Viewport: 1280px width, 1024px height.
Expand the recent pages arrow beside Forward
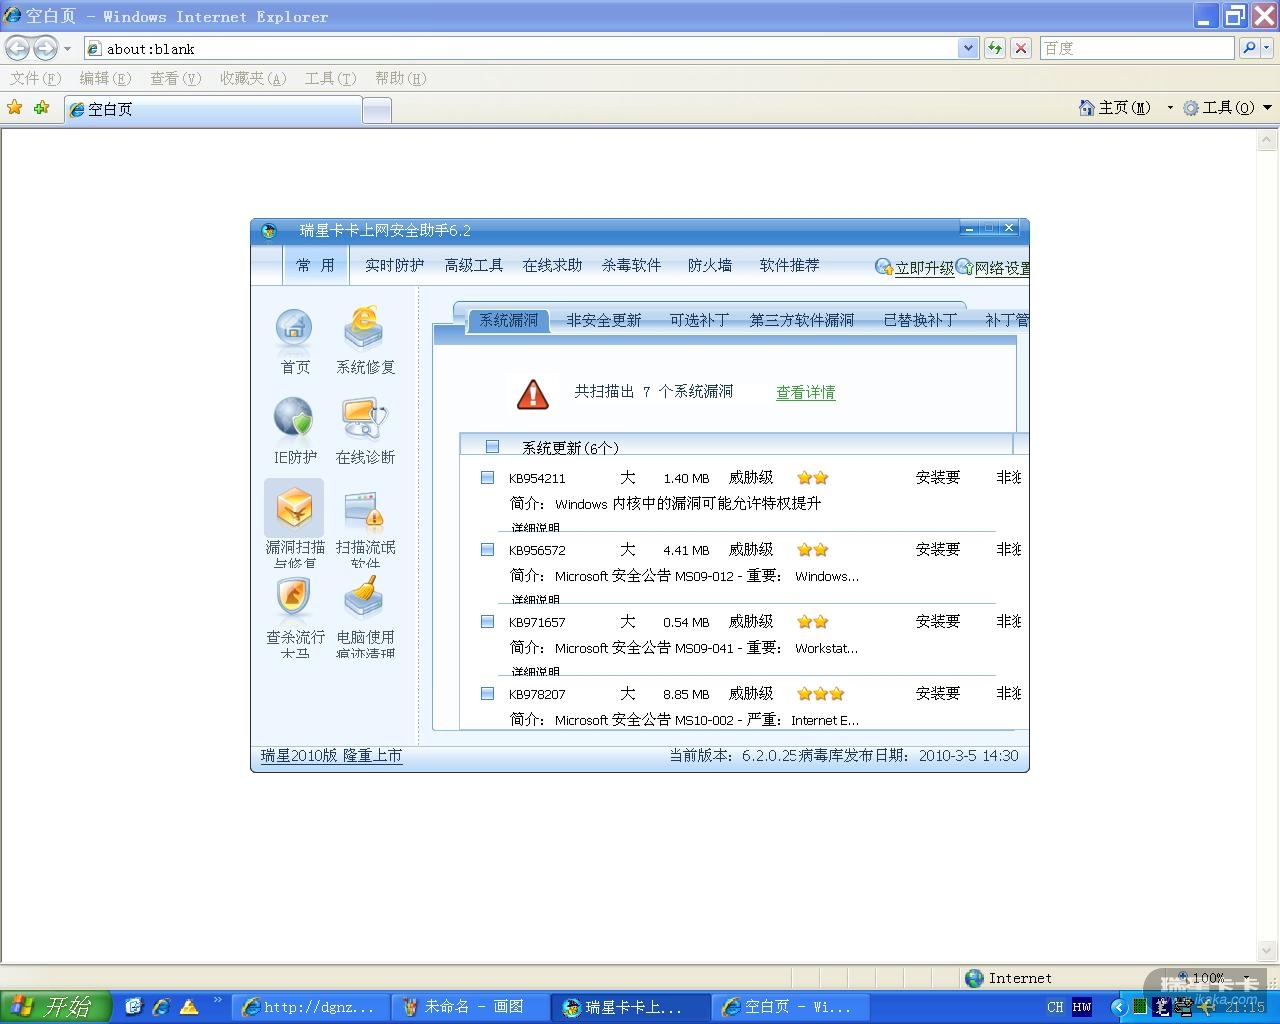click(x=67, y=48)
